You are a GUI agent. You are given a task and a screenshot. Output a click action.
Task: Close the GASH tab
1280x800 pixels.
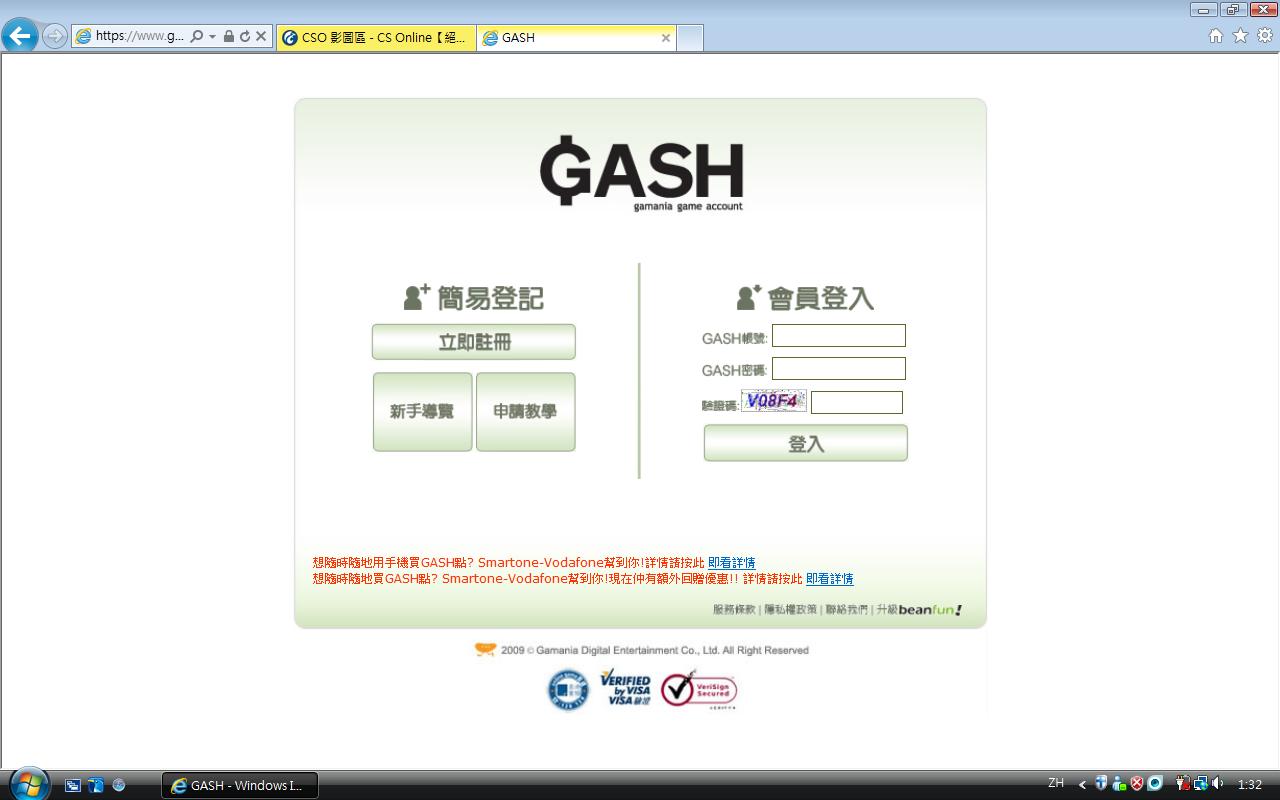(666, 38)
